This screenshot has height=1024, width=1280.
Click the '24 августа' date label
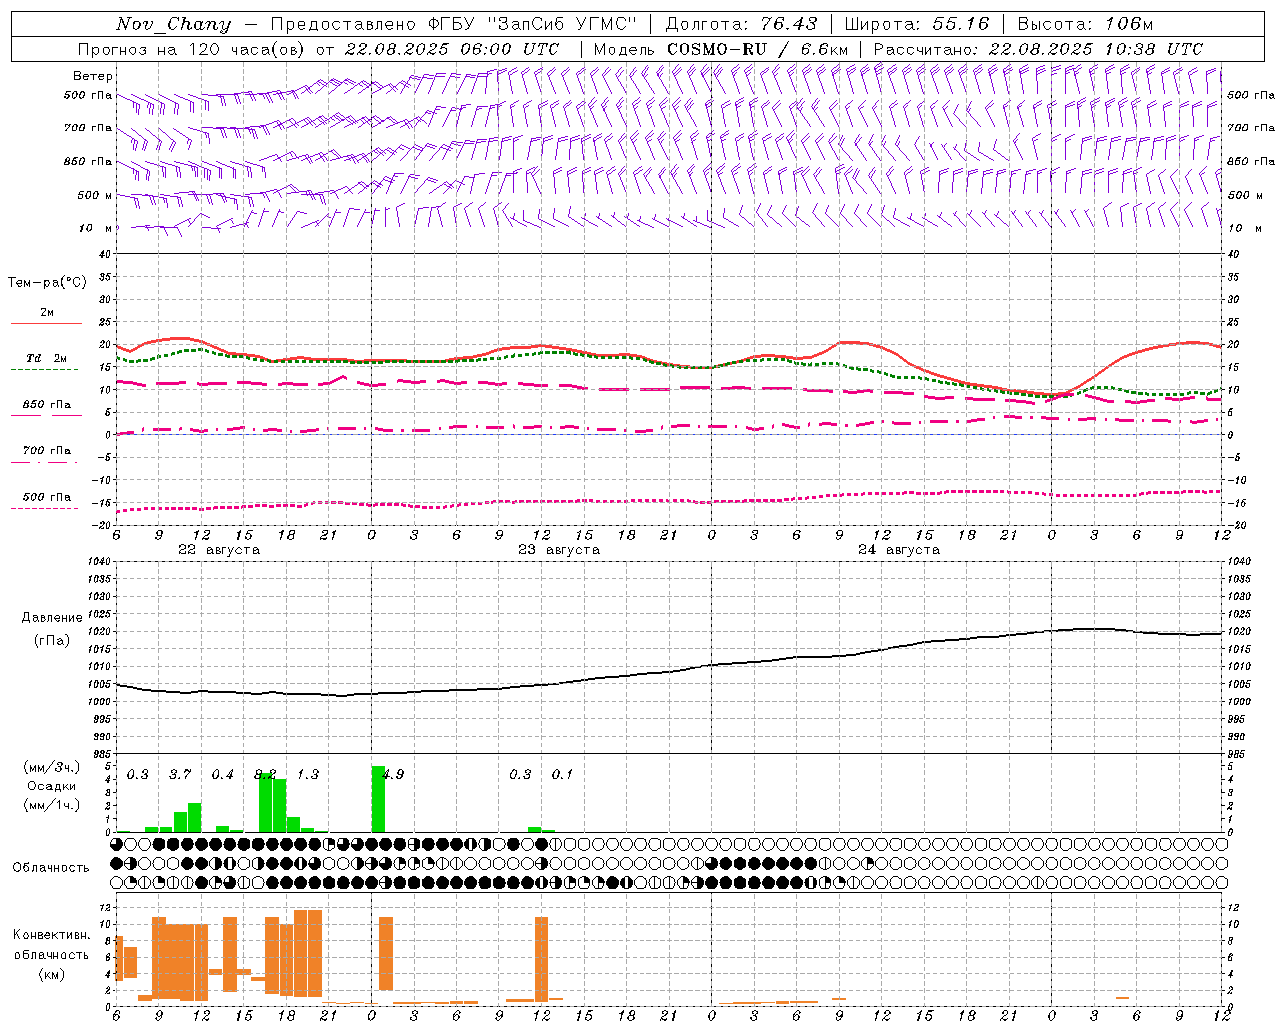click(x=898, y=550)
